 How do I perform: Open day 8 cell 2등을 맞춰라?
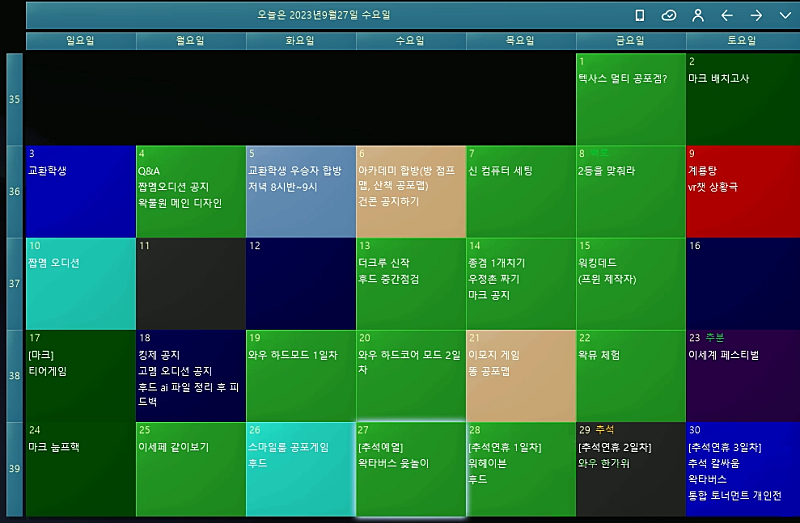click(631, 192)
